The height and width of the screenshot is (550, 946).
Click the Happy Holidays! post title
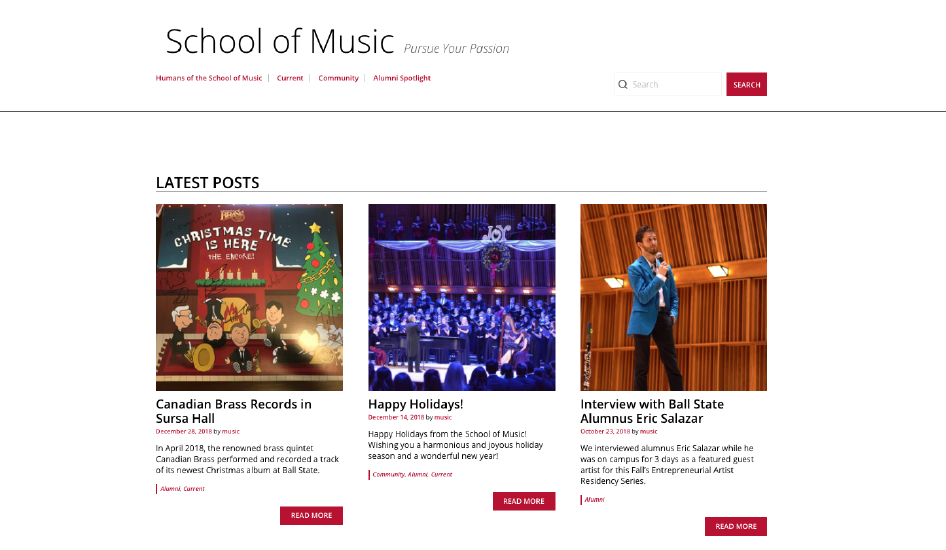(415, 404)
